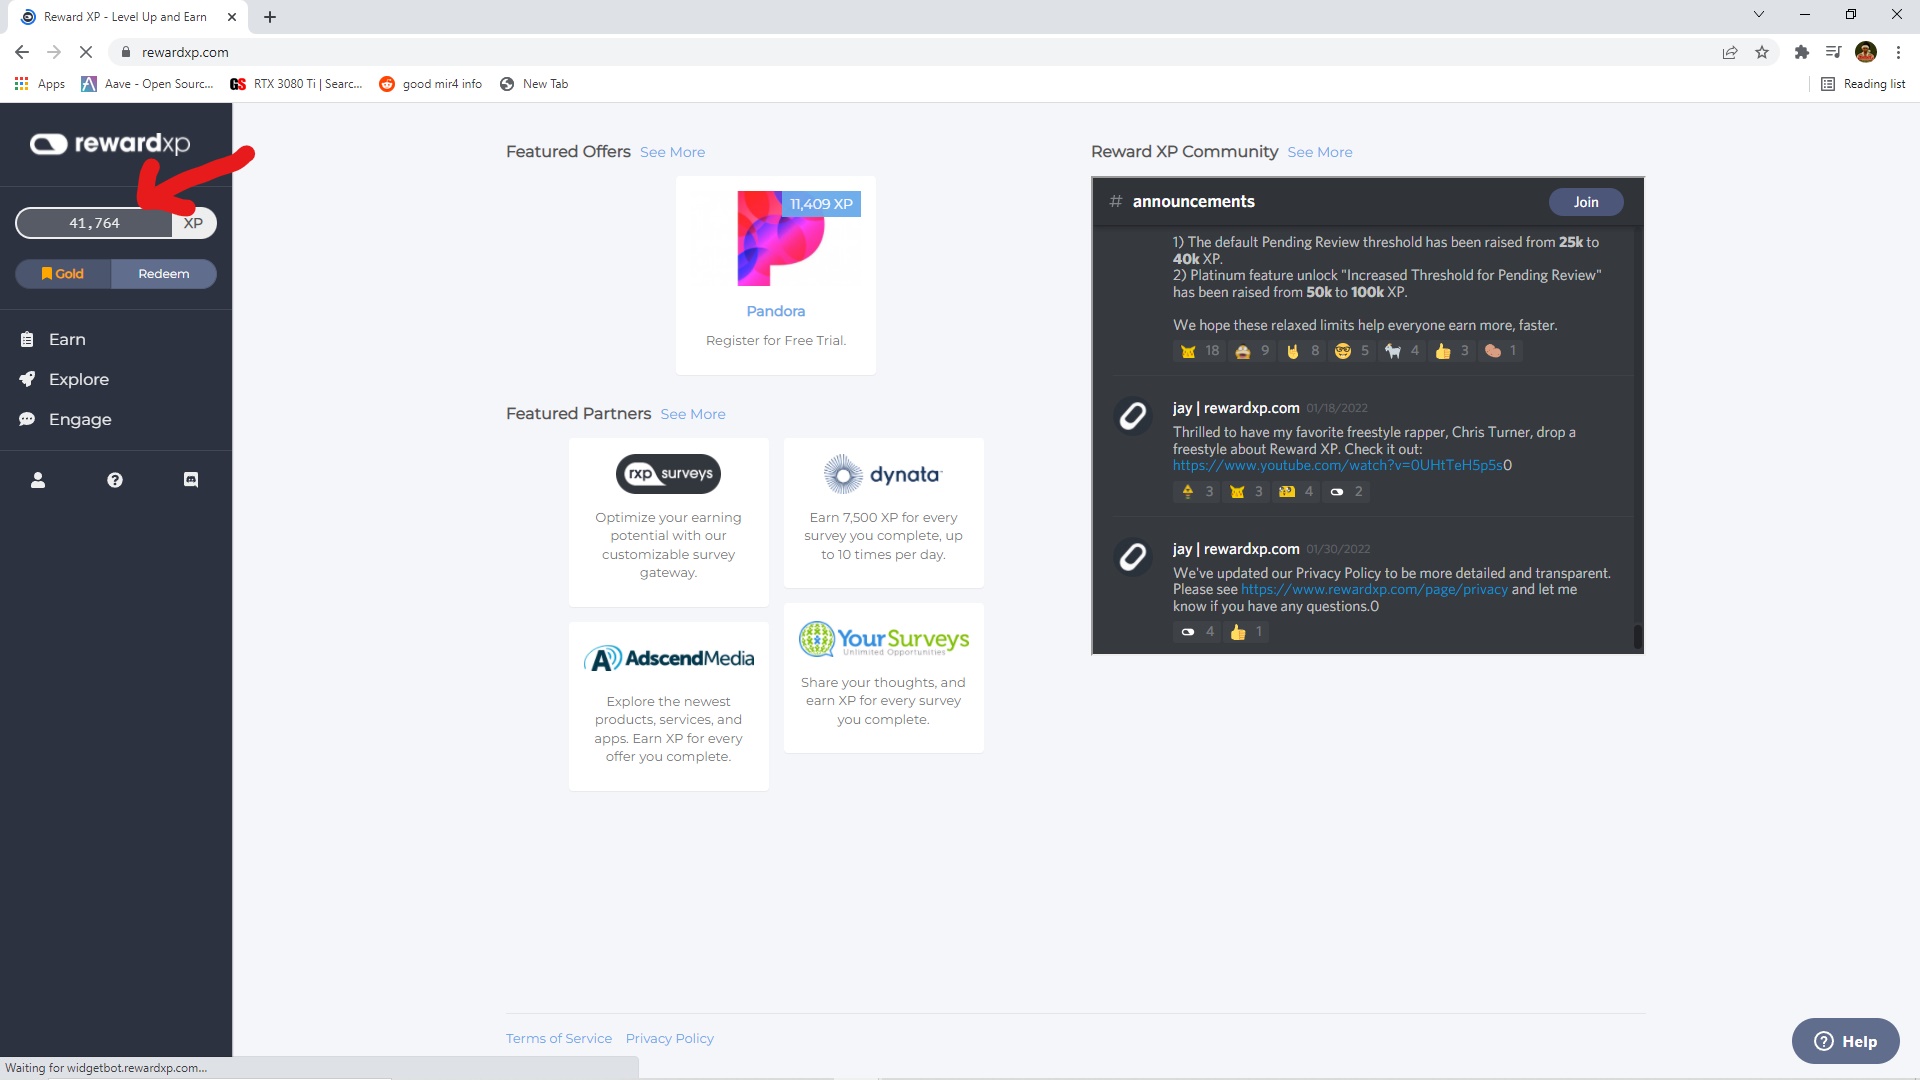Click the rewardxp logo

coord(110,144)
